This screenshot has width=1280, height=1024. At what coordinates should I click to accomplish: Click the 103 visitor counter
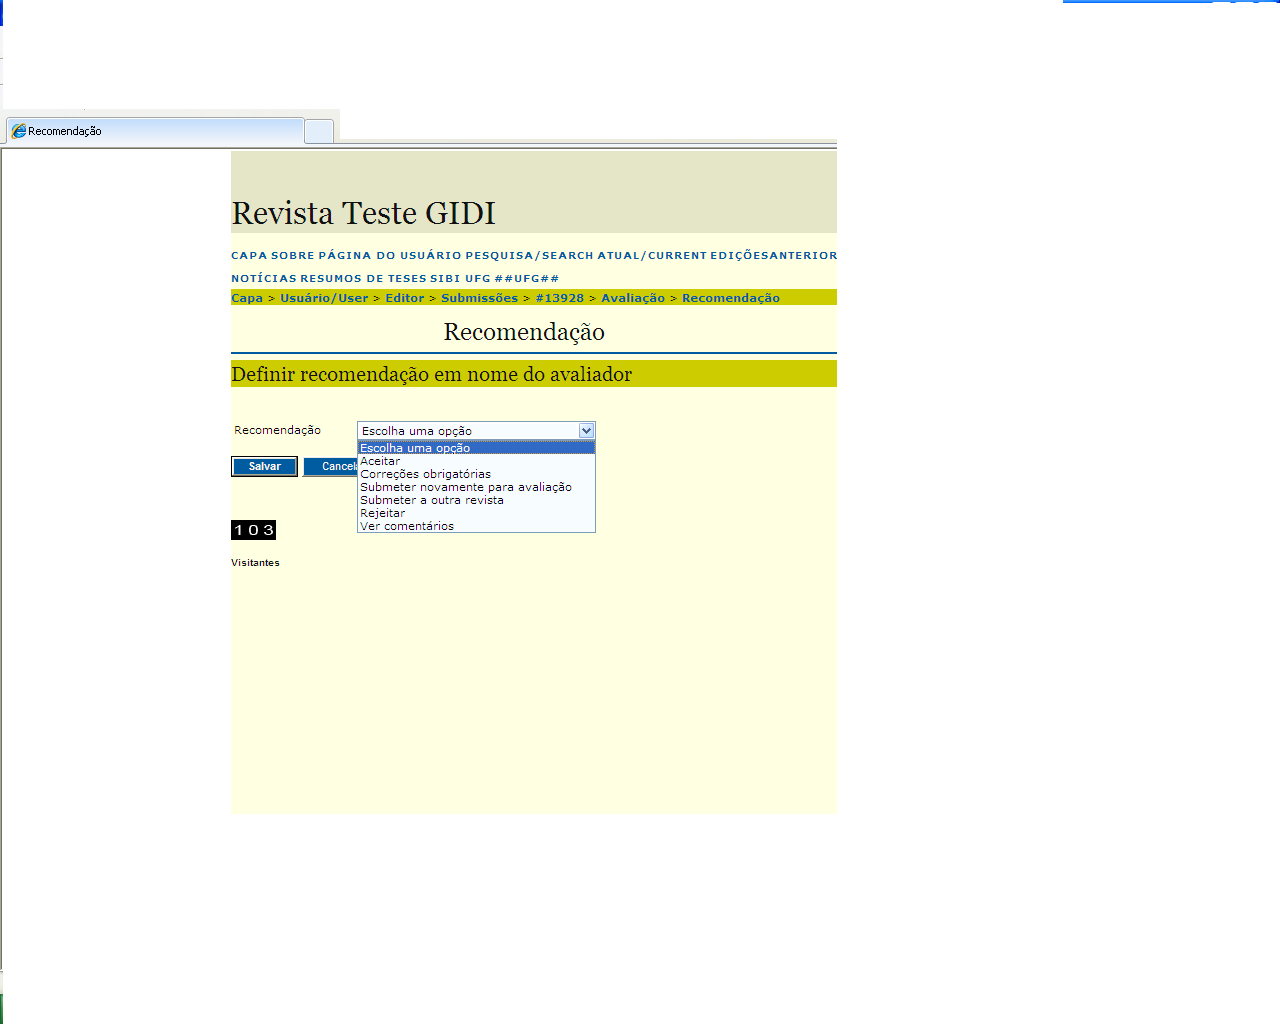pos(254,530)
